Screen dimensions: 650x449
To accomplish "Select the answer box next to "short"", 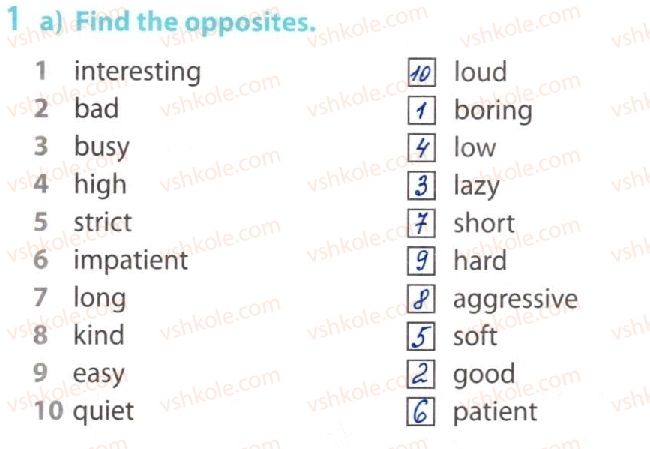I will pos(422,223).
